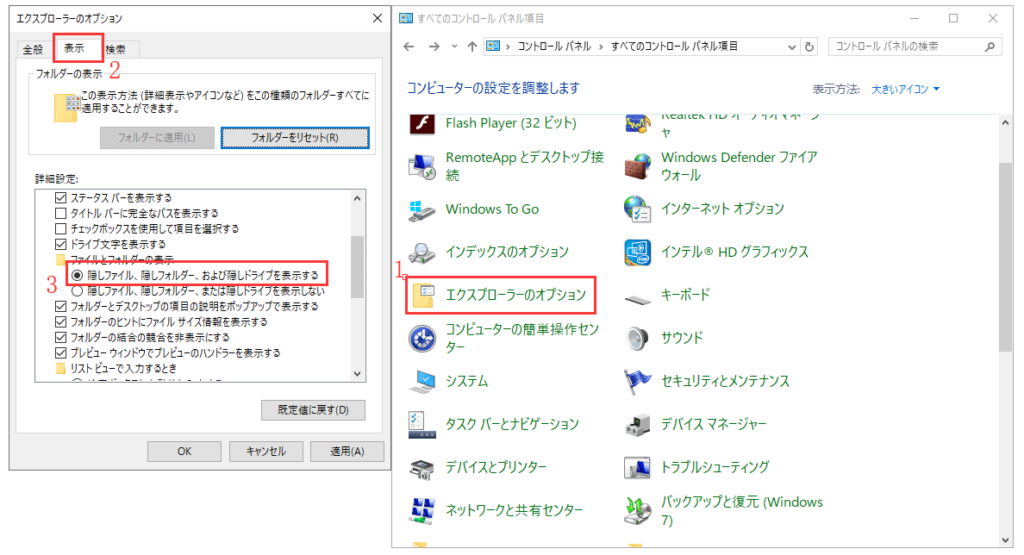Open システム icon
The width and height of the screenshot is (1024, 555).
[x=422, y=382]
